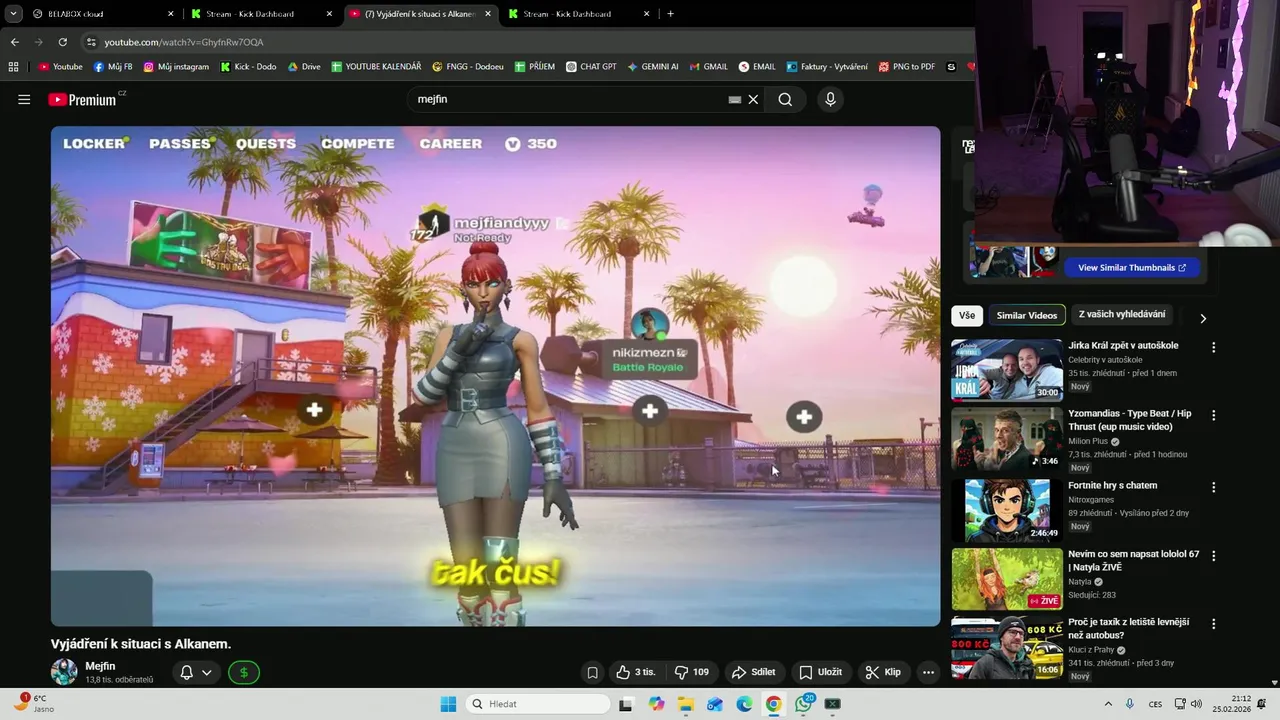
Task: Open the Kick - Dodo bookmark
Action: 247,67
